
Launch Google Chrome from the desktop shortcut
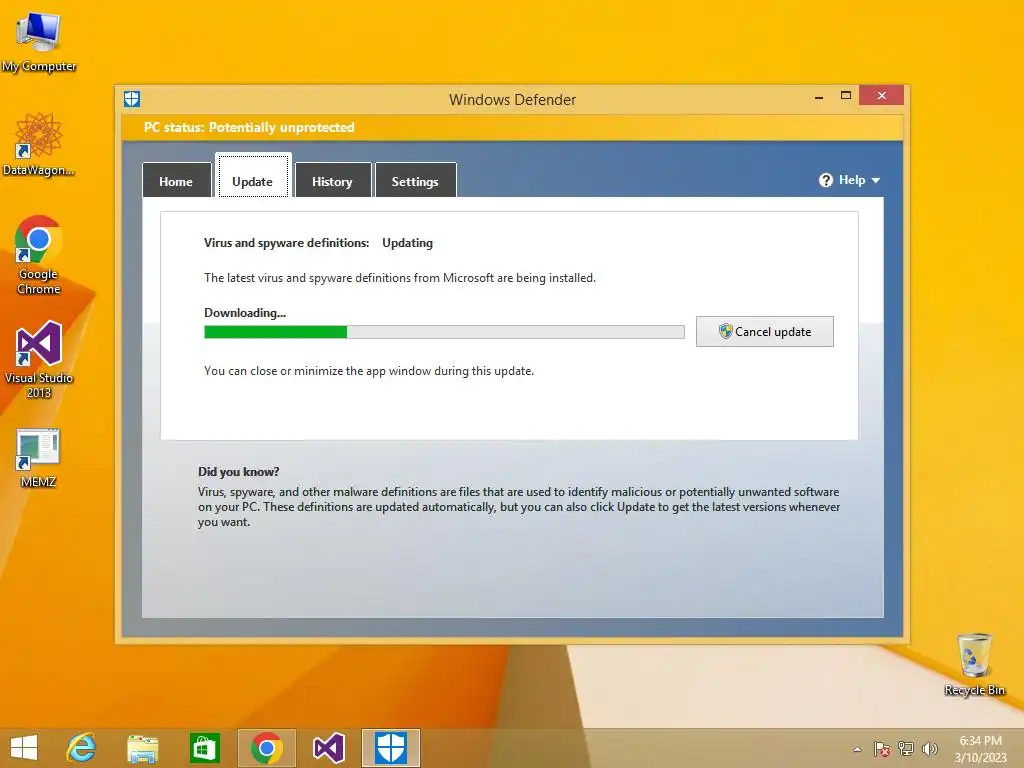(x=39, y=255)
